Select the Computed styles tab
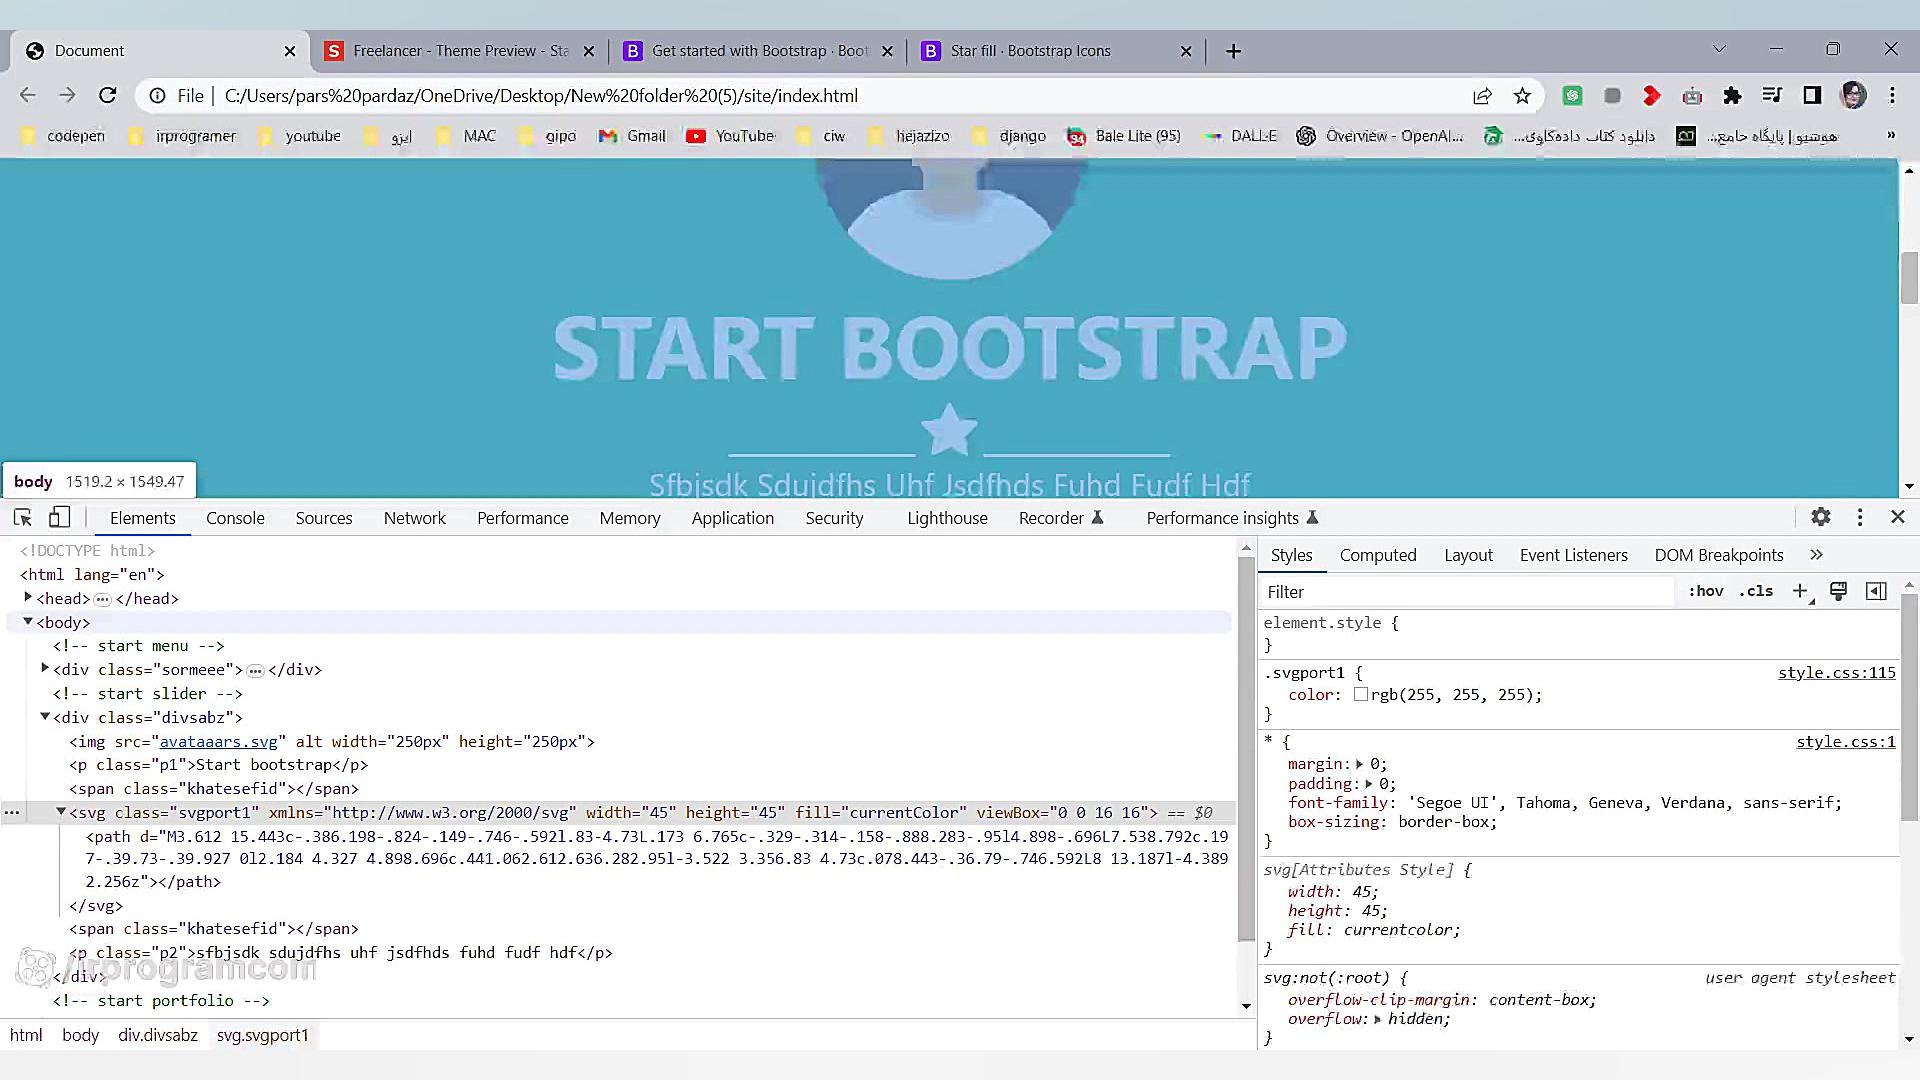The height and width of the screenshot is (1080, 1920). pyautogui.click(x=1378, y=555)
